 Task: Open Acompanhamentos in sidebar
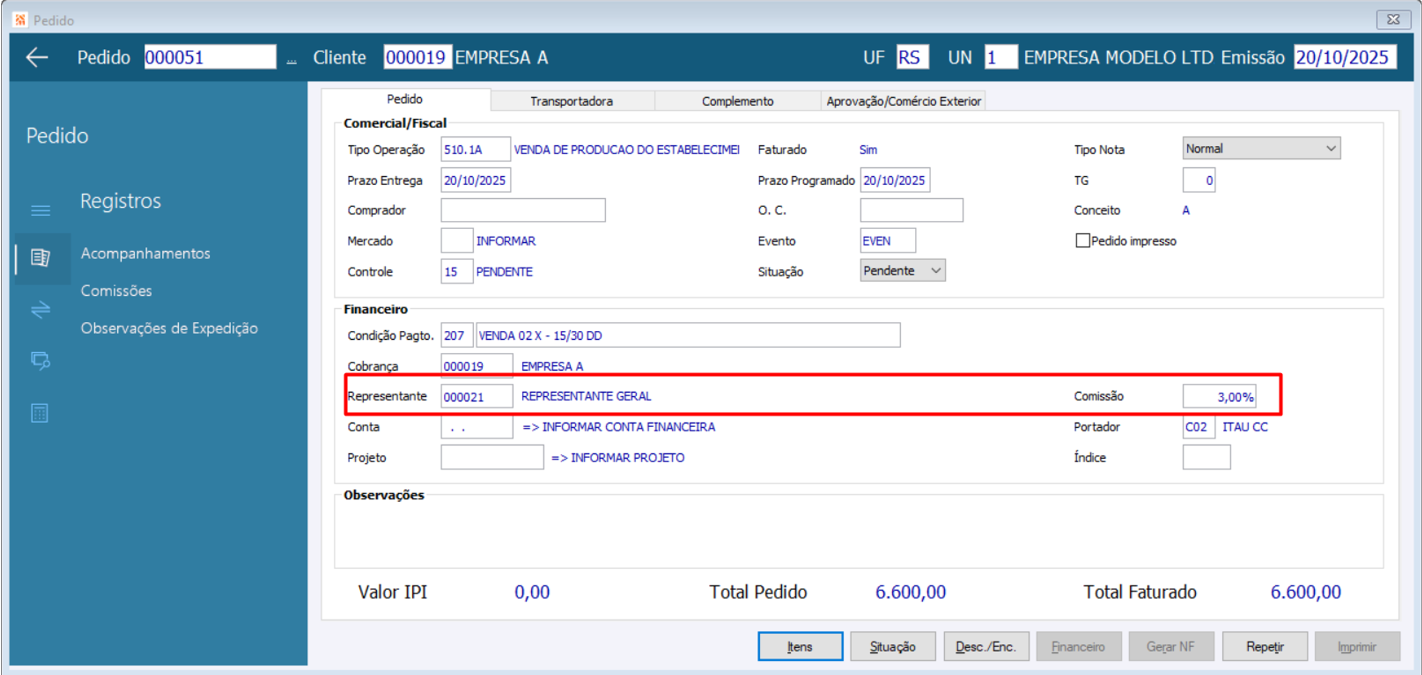pyautogui.click(x=146, y=254)
